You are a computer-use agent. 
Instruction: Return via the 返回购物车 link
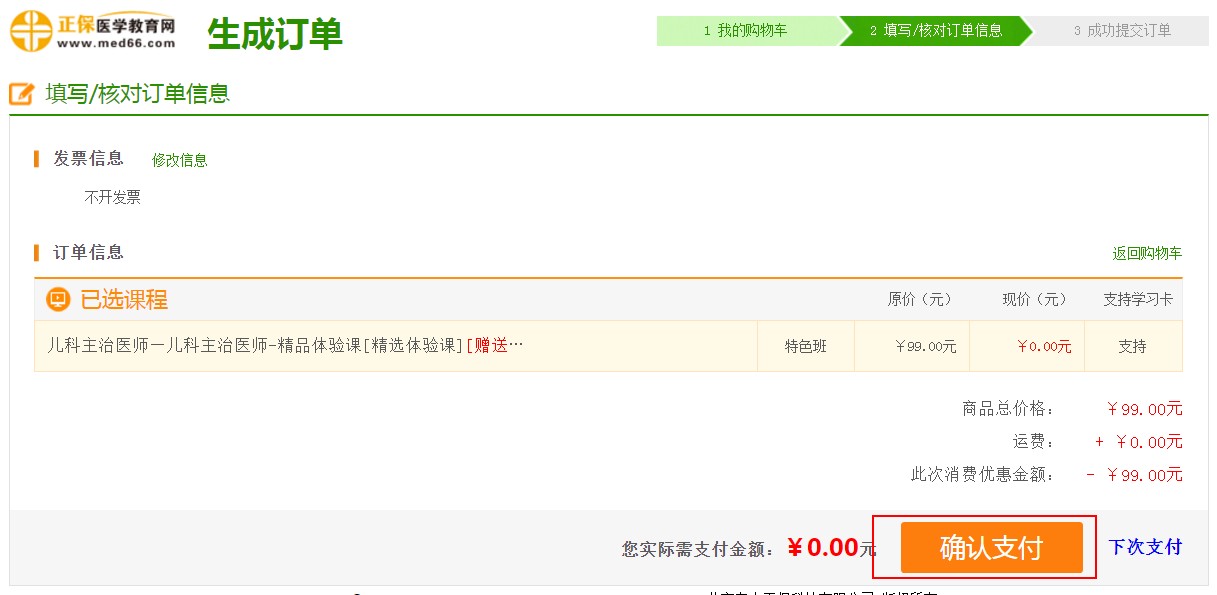coord(1147,253)
